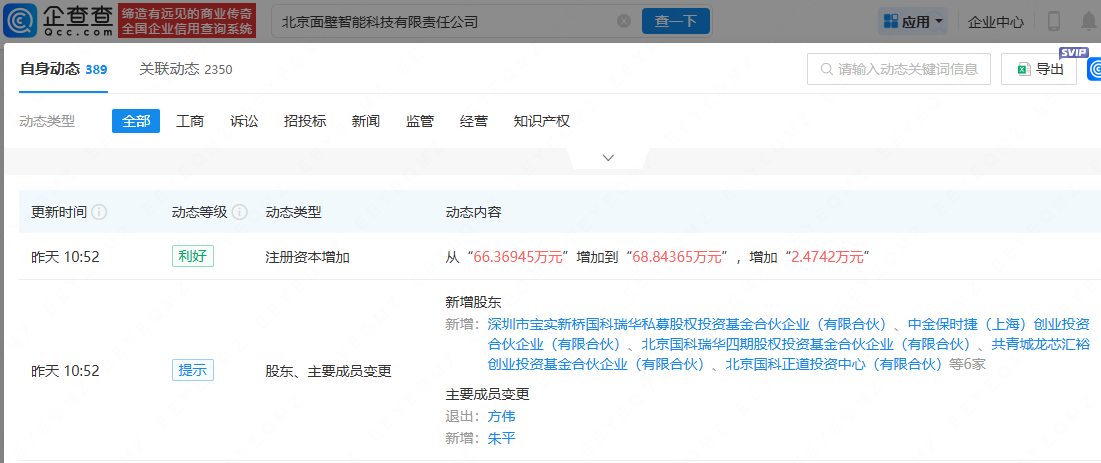Image resolution: width=1101 pixels, height=463 pixels.
Task: Switch to the 关联动态 tab
Action: [185, 69]
